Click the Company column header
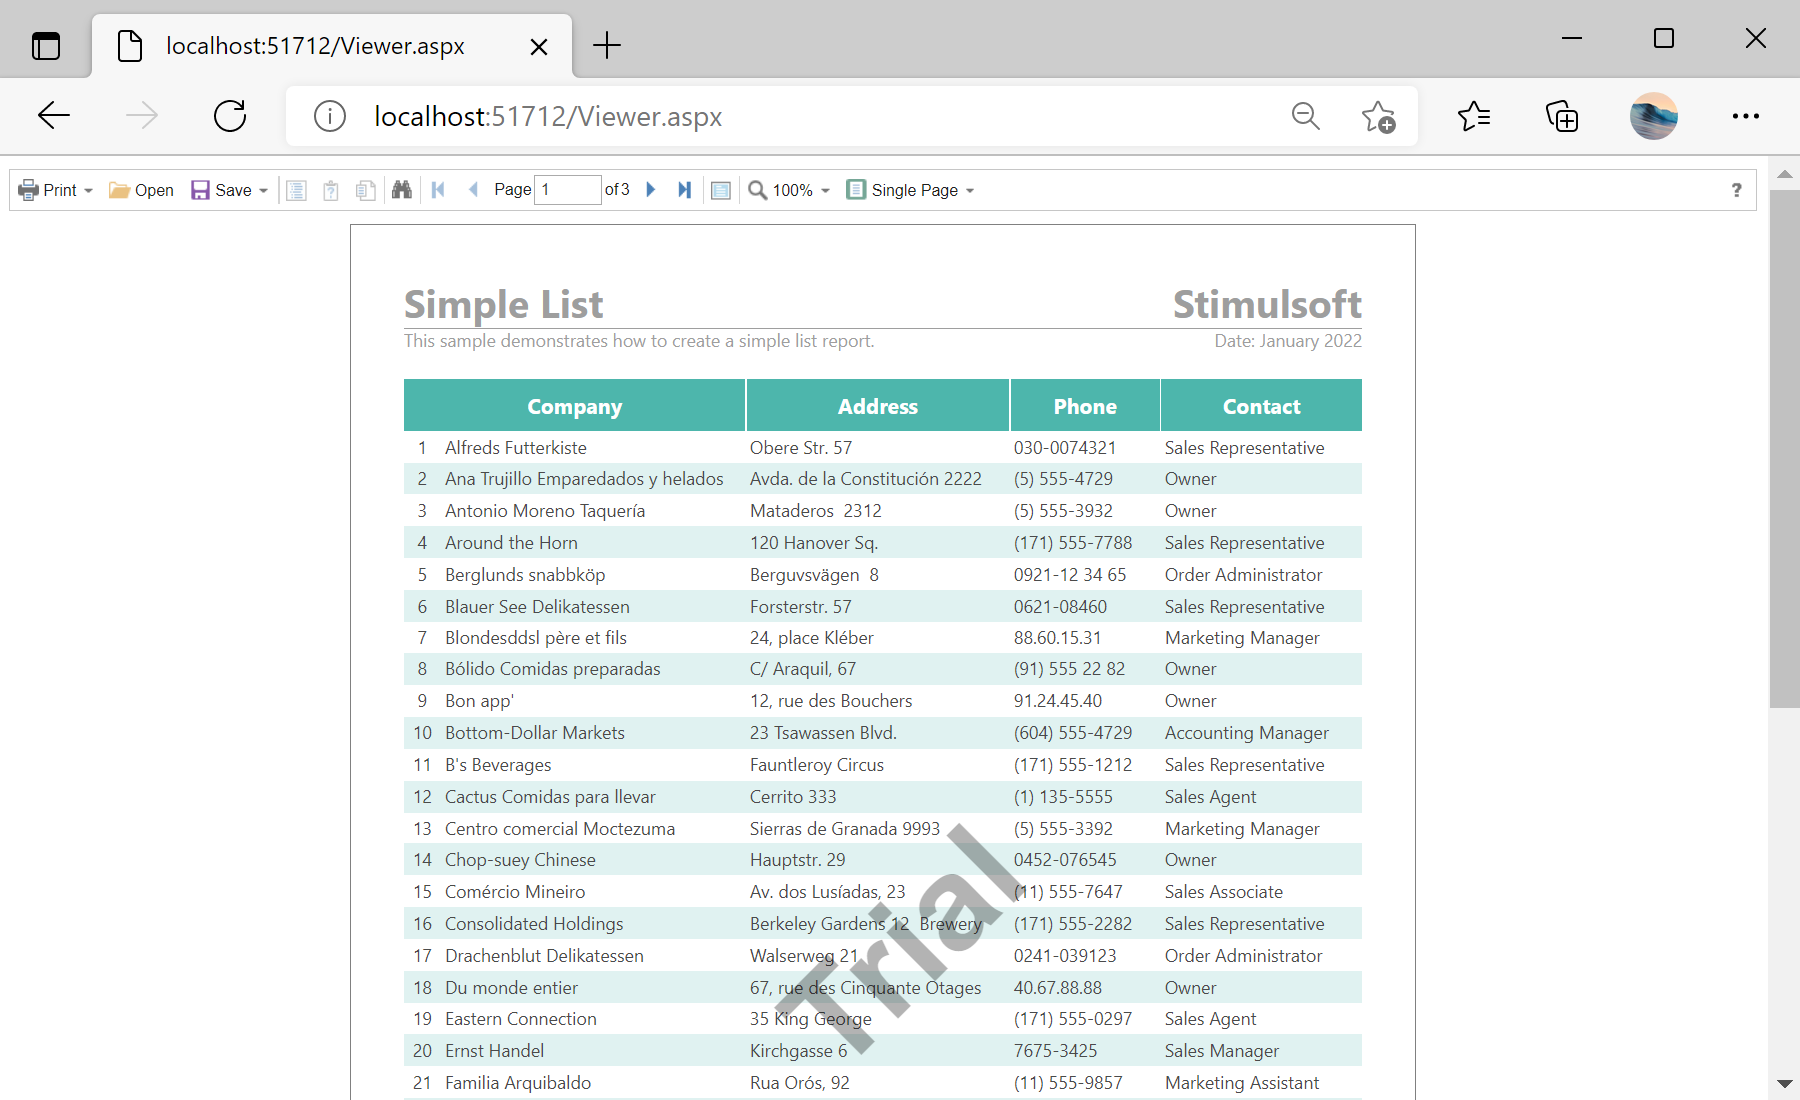 point(574,406)
